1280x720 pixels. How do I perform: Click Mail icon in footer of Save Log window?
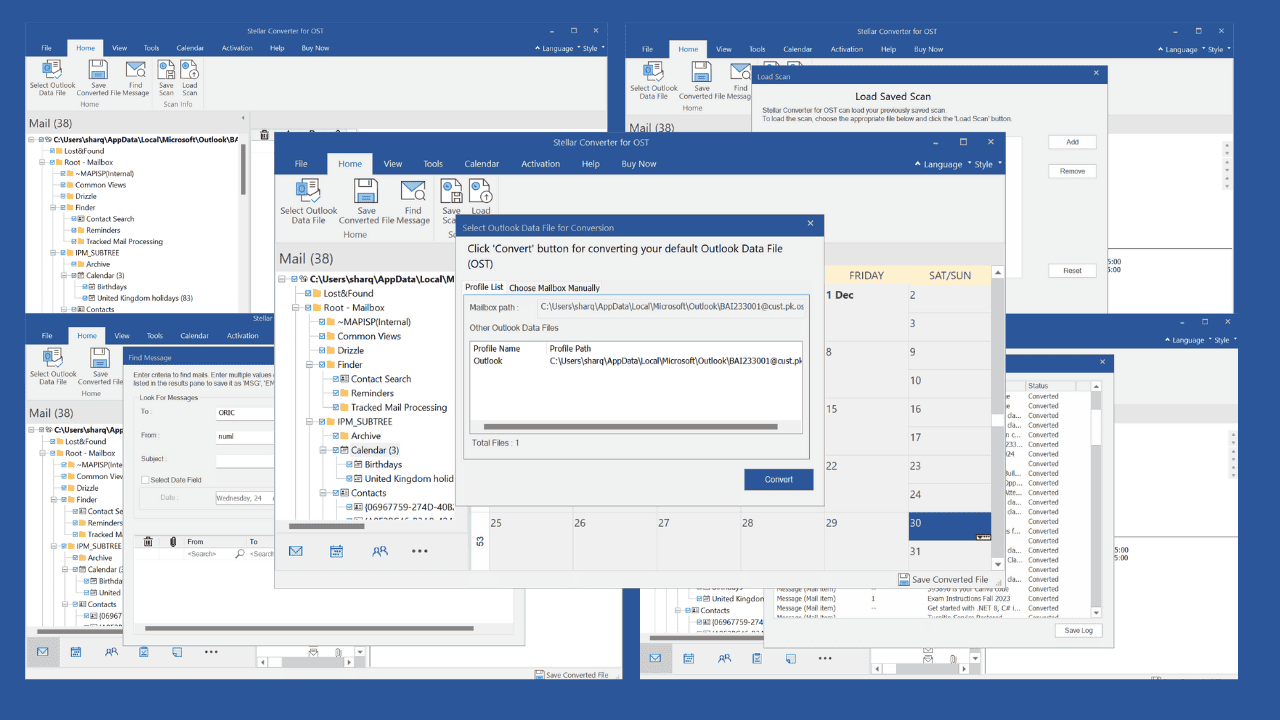(x=655, y=658)
